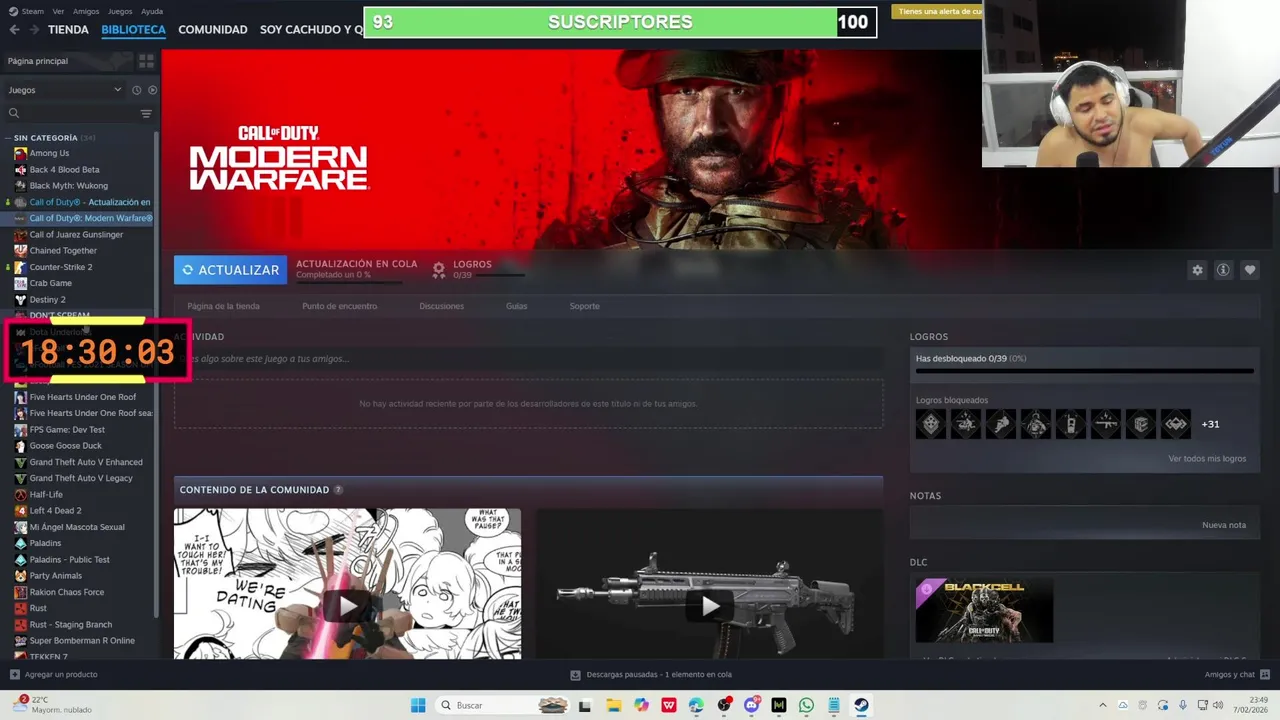Viewport: 1280px width, 720px height.
Task: Click the paused downloads icon
Action: click(x=575, y=675)
